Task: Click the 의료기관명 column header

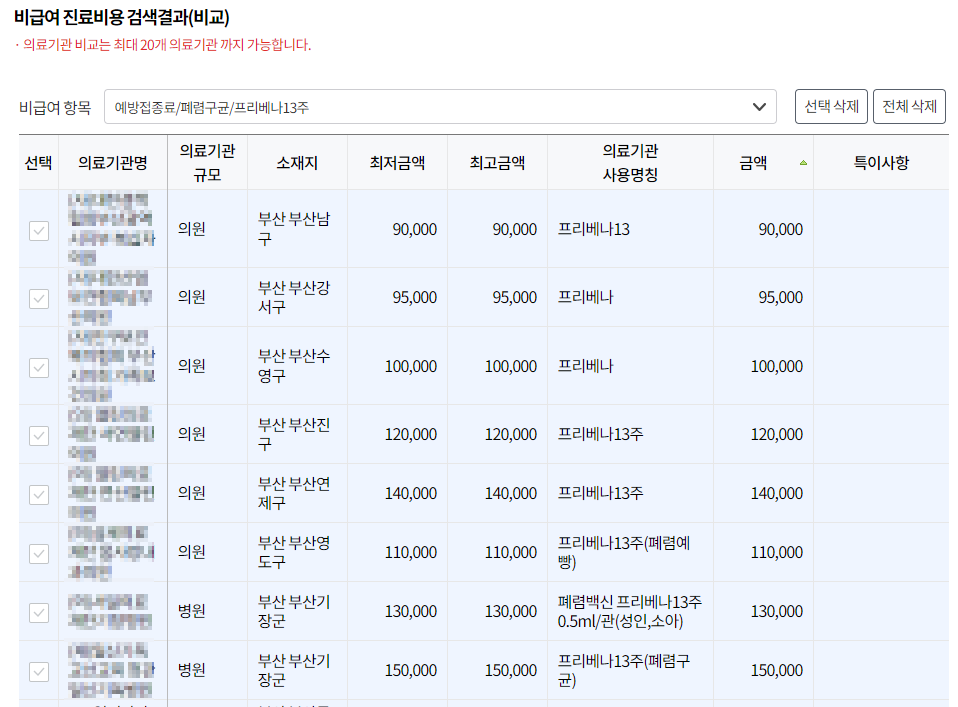Action: tap(113, 161)
